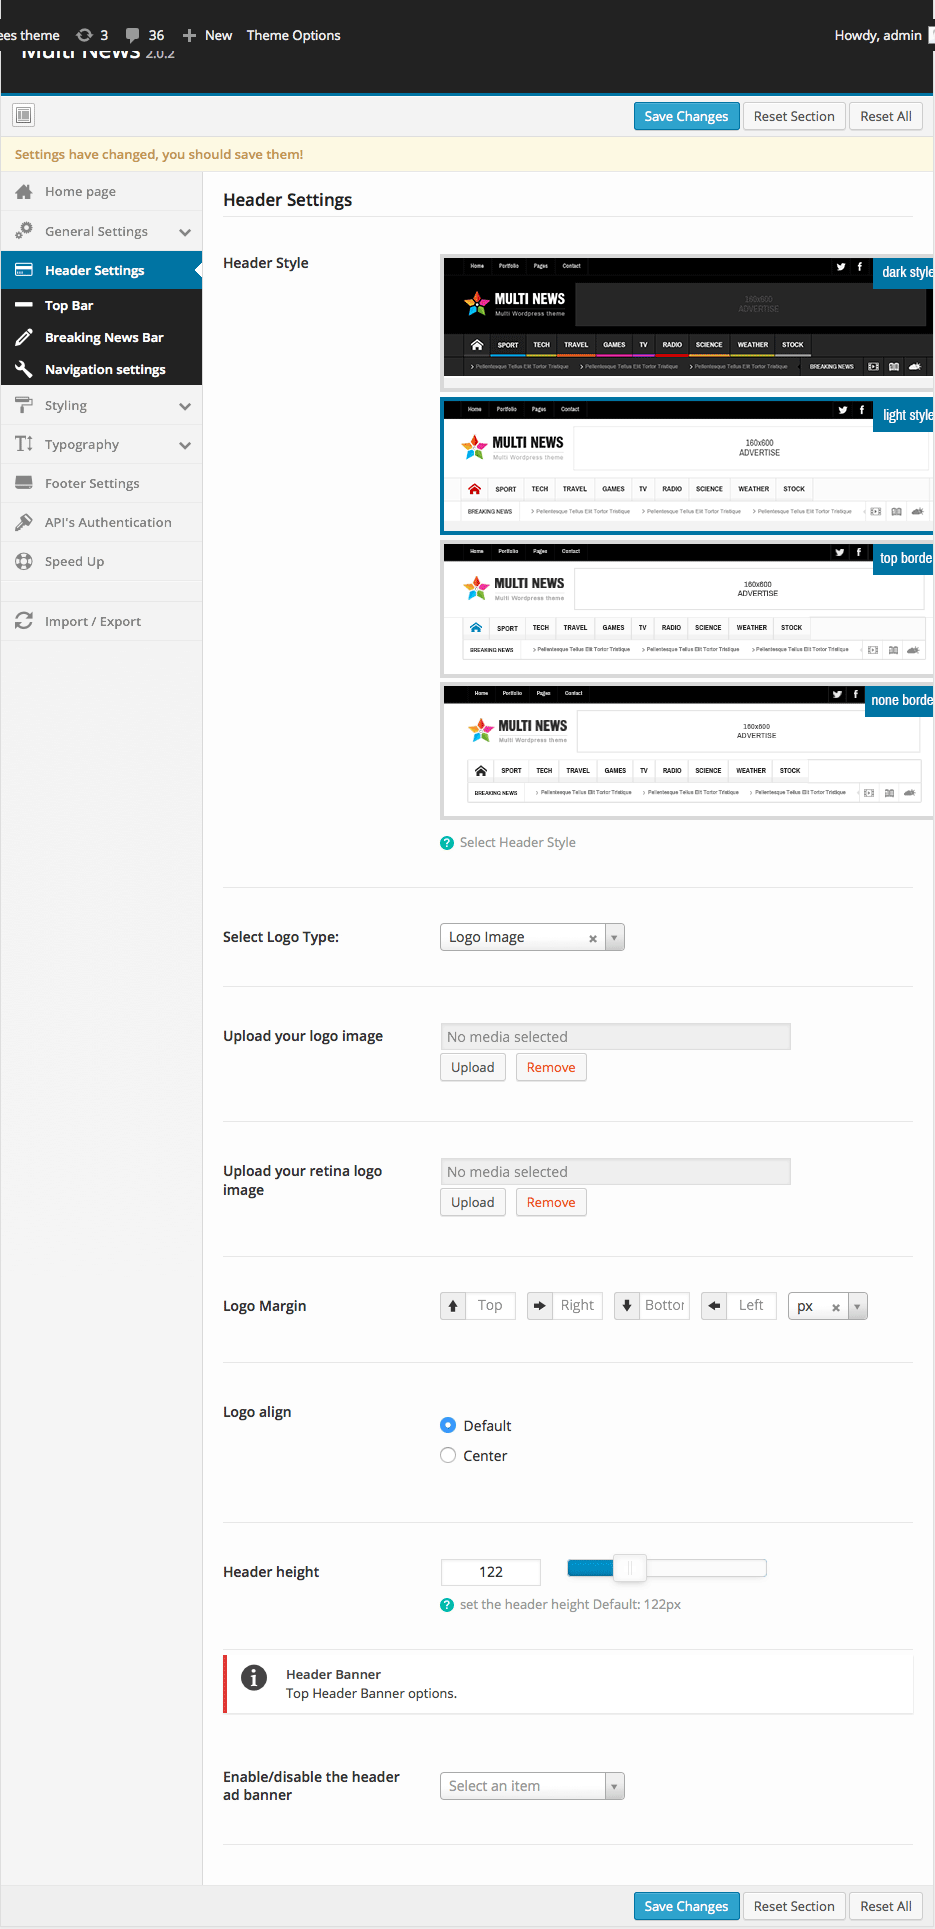
Task: Click the Right margin arrow icon
Action: click(540, 1306)
